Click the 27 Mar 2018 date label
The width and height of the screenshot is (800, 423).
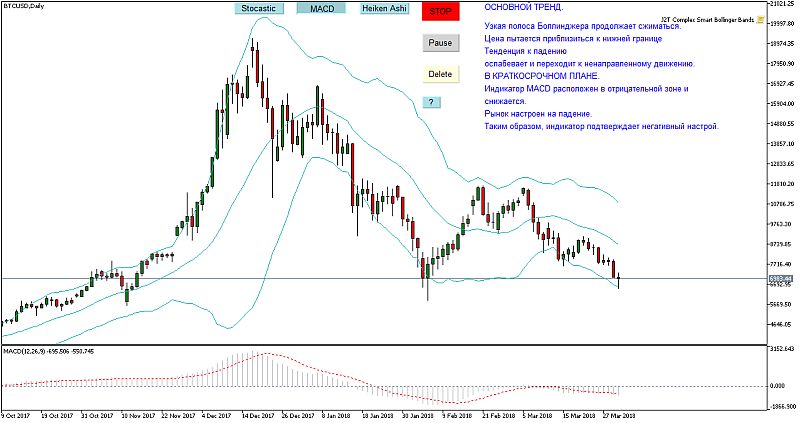[618, 416]
